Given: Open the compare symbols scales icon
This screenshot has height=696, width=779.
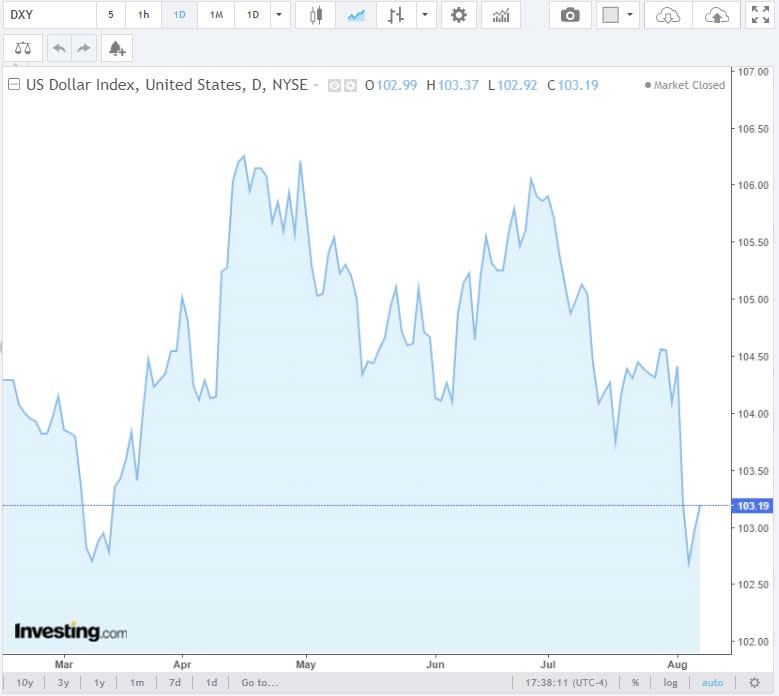Looking at the screenshot, I should click(22, 48).
